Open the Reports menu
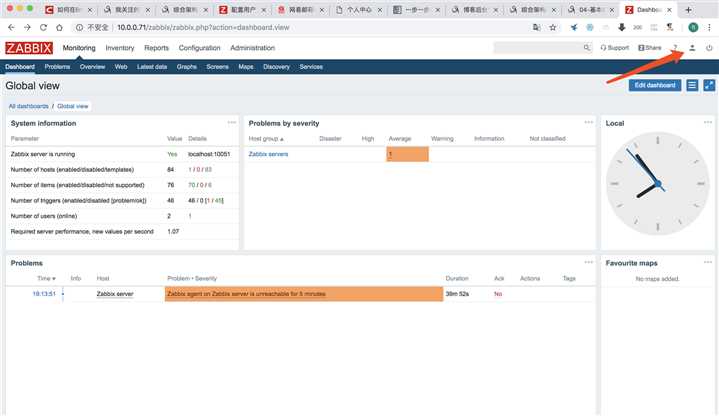Image resolution: width=719 pixels, height=416 pixels. [x=156, y=48]
